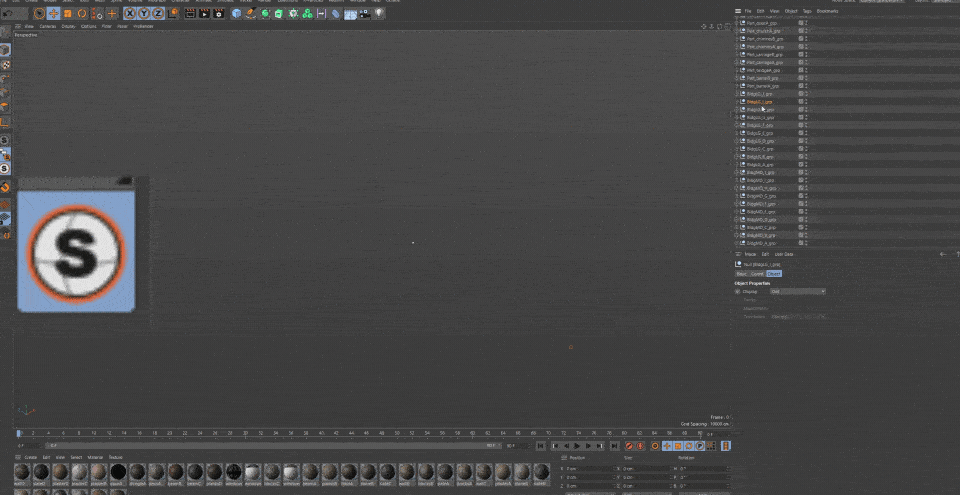Toggle visibility dots of Part_barrelA_grp
Viewport: 960px width, 495px height.
coord(806,86)
